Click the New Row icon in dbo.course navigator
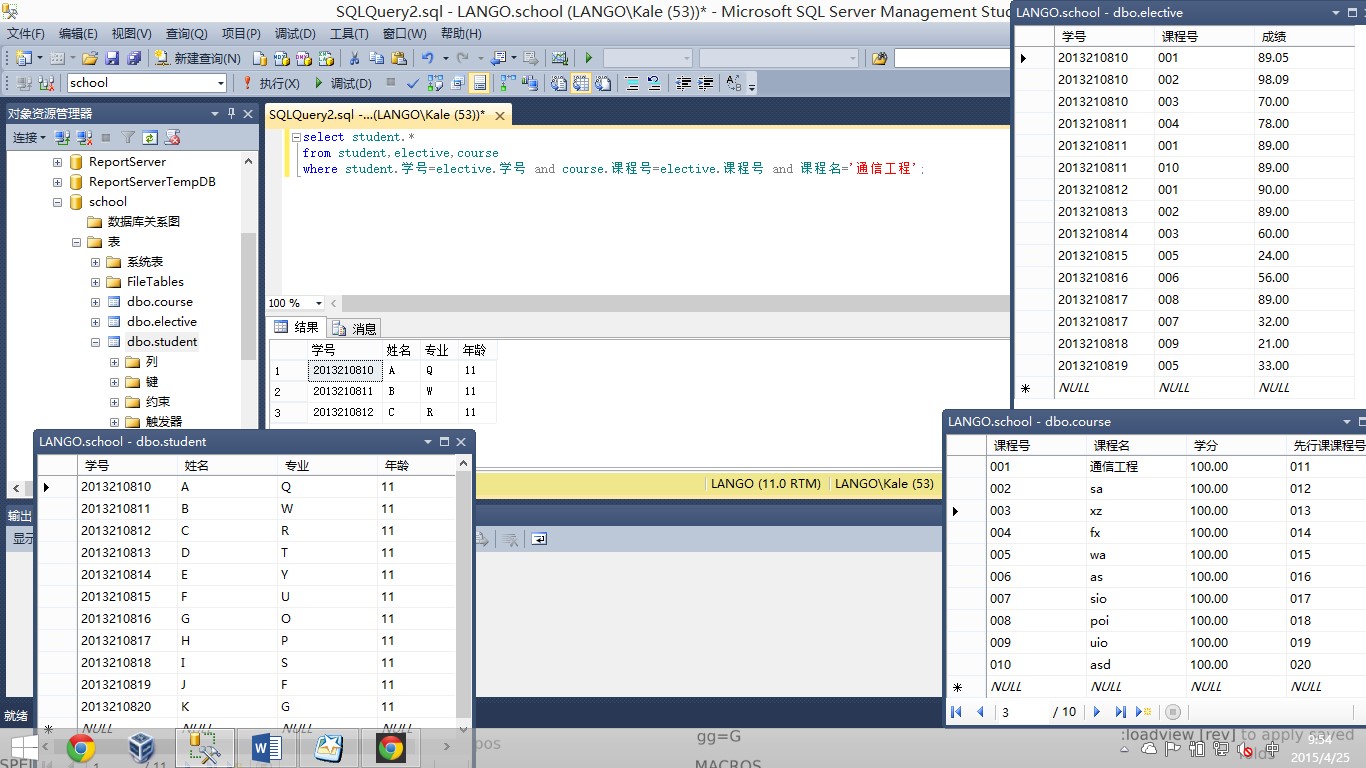 tap(1144, 712)
